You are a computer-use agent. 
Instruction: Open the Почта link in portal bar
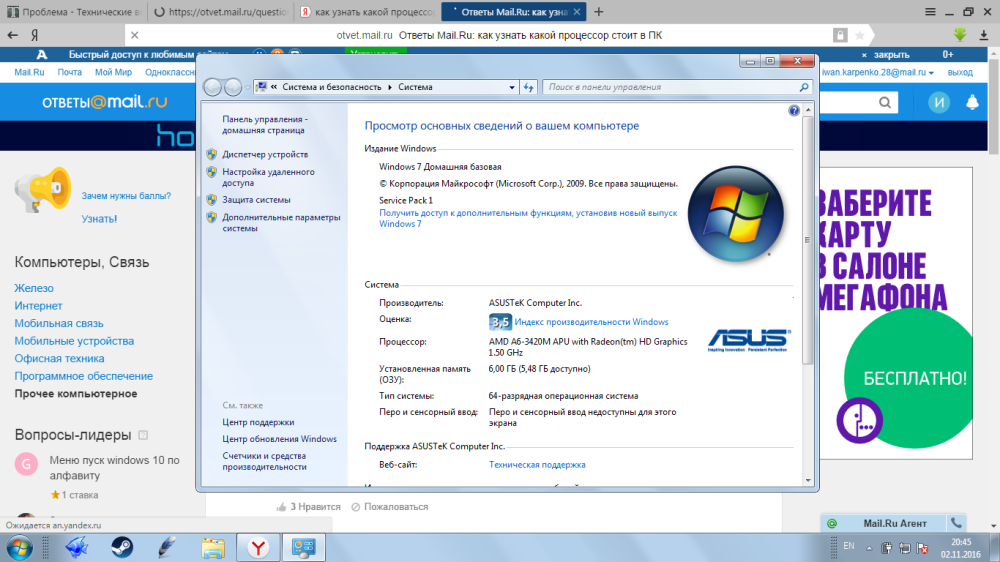tap(70, 72)
